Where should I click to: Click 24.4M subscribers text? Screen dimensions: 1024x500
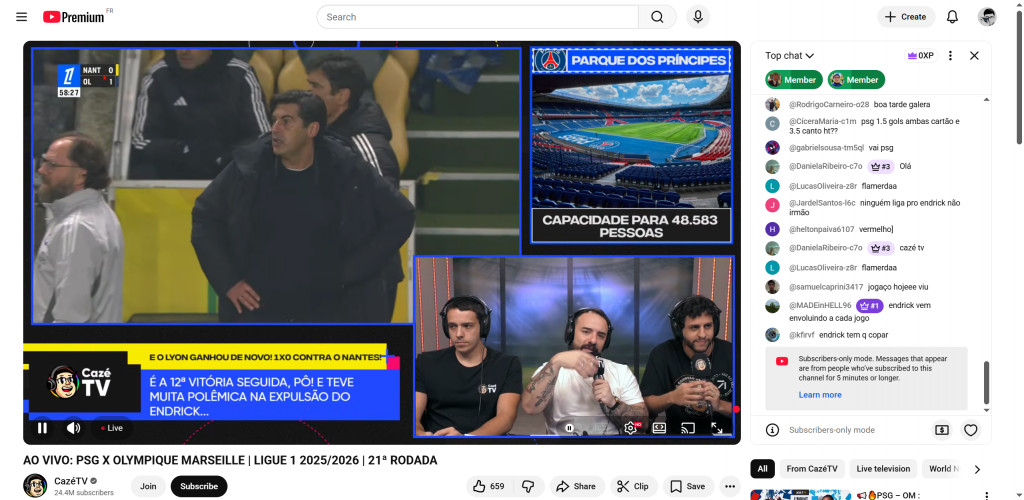84,493
